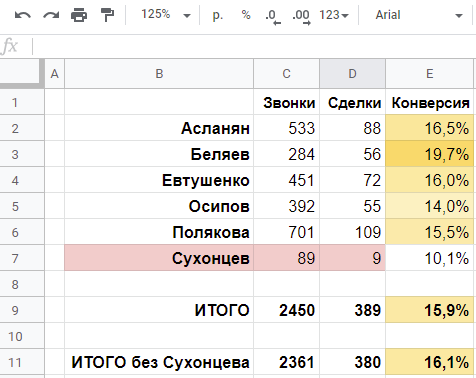Decrease decimal places icon
This screenshot has height=378, width=476.
tap(273, 16)
